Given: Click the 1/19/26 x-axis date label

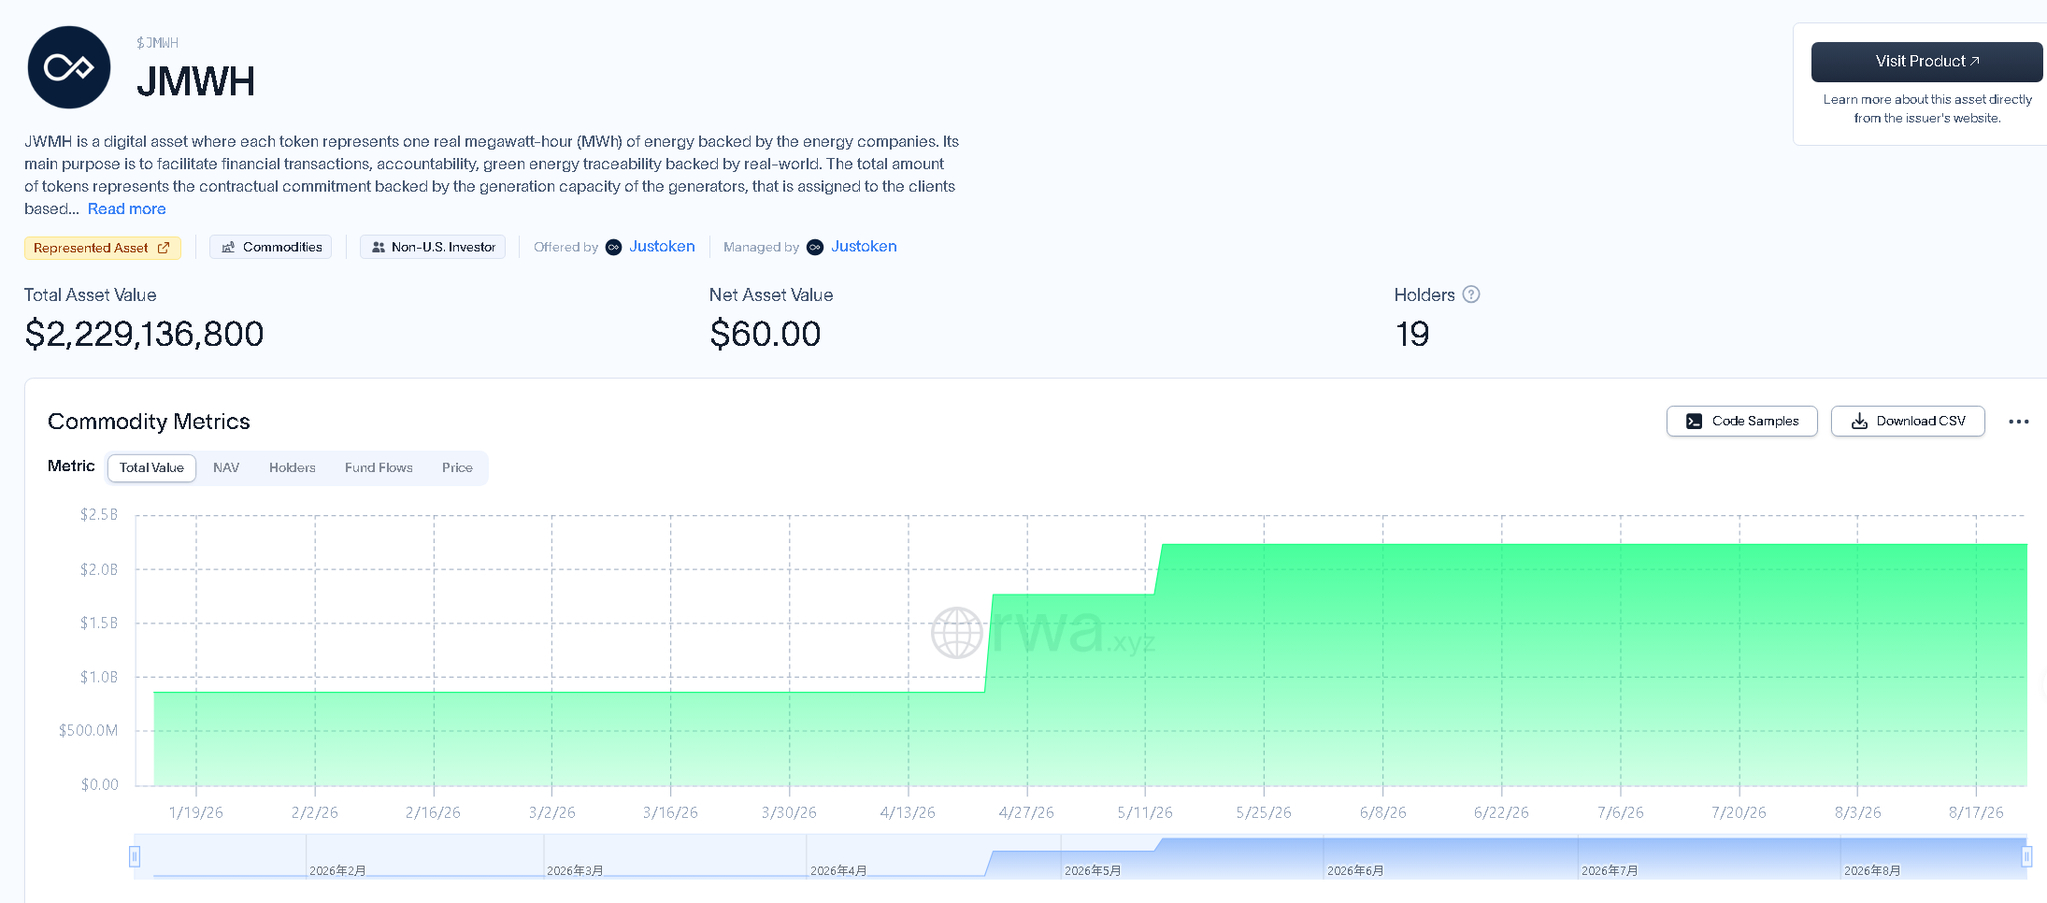Looking at the screenshot, I should point(196,813).
